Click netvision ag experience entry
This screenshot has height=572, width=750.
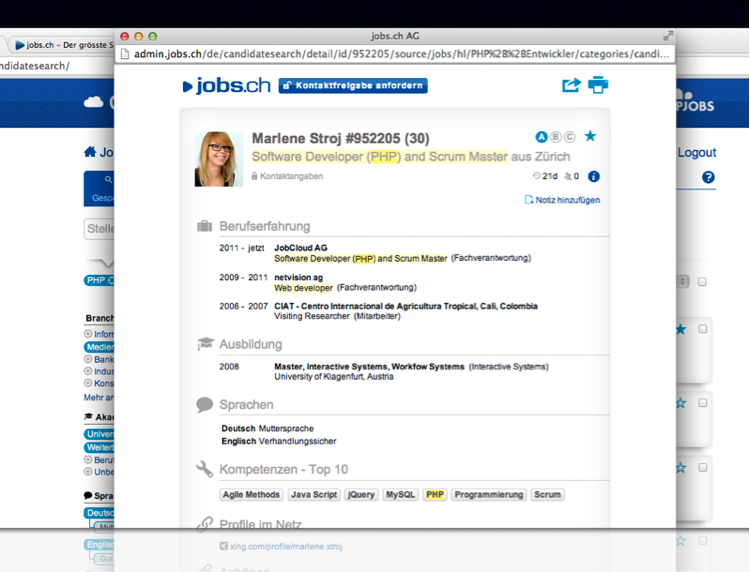click(x=298, y=277)
